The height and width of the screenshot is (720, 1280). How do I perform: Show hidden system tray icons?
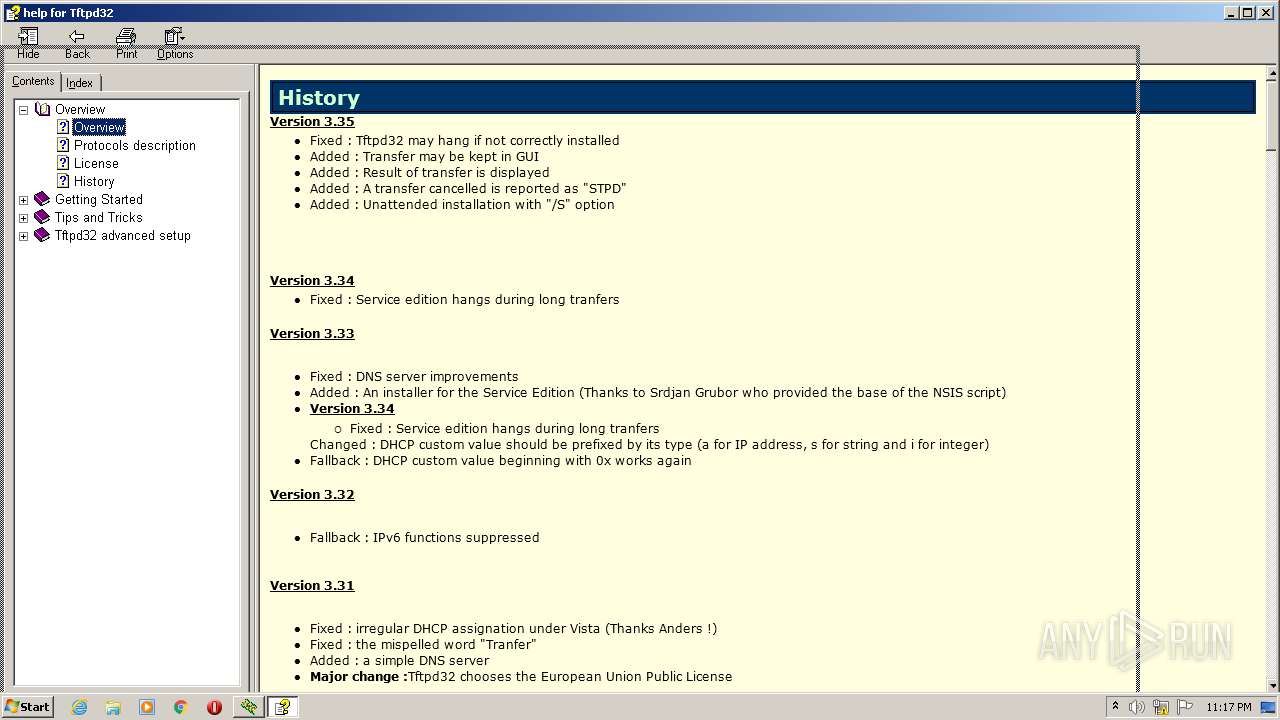coord(1115,707)
